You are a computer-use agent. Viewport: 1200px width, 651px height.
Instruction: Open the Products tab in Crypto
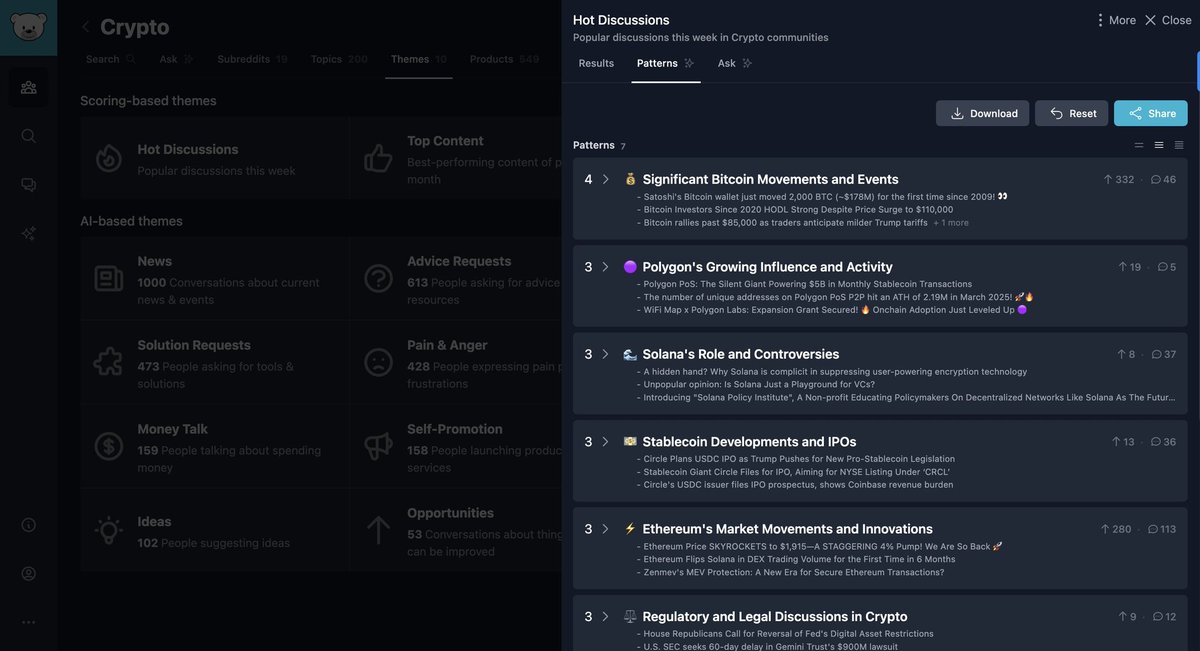click(504, 59)
